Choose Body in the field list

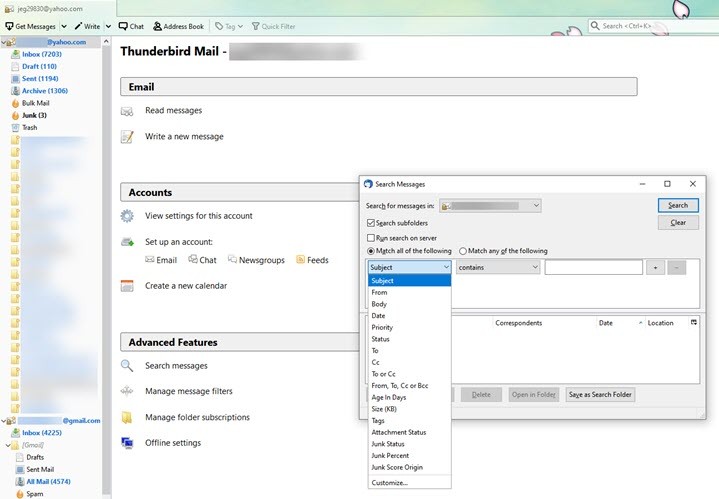(x=409, y=304)
